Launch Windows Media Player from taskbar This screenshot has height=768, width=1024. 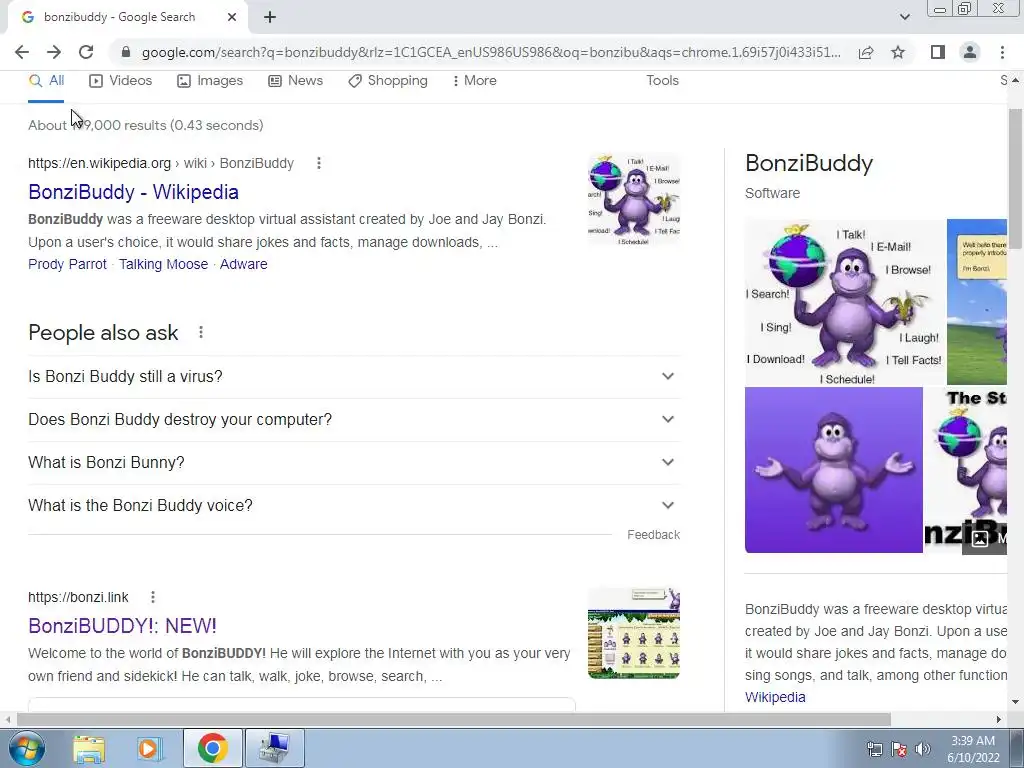point(149,748)
